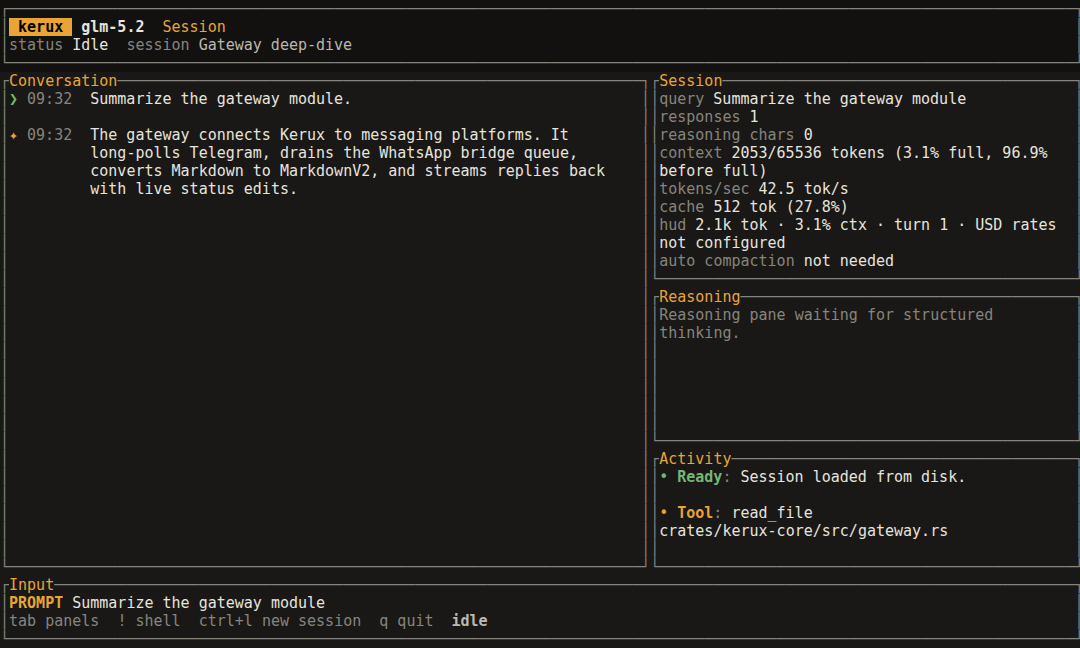Click user message 'Summarize the gateway module.'
Image resolution: width=1080 pixels, height=648 pixels.
click(x=220, y=98)
